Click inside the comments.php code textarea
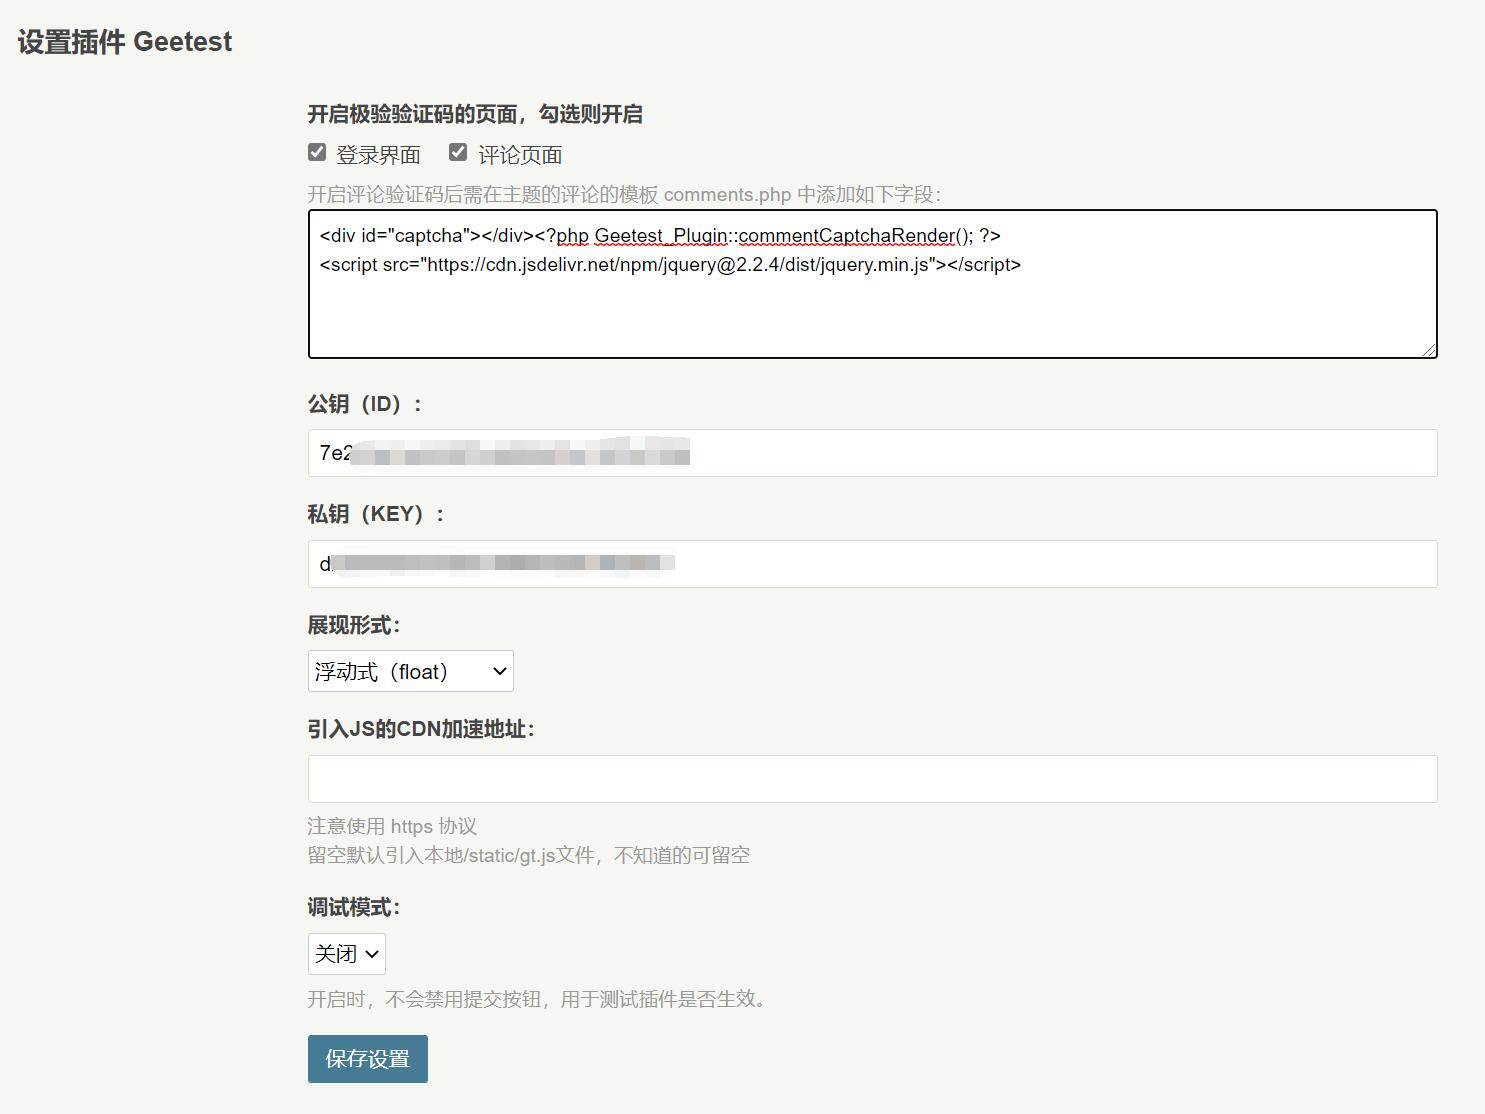Viewport: 1485px width, 1114px height. [872, 284]
